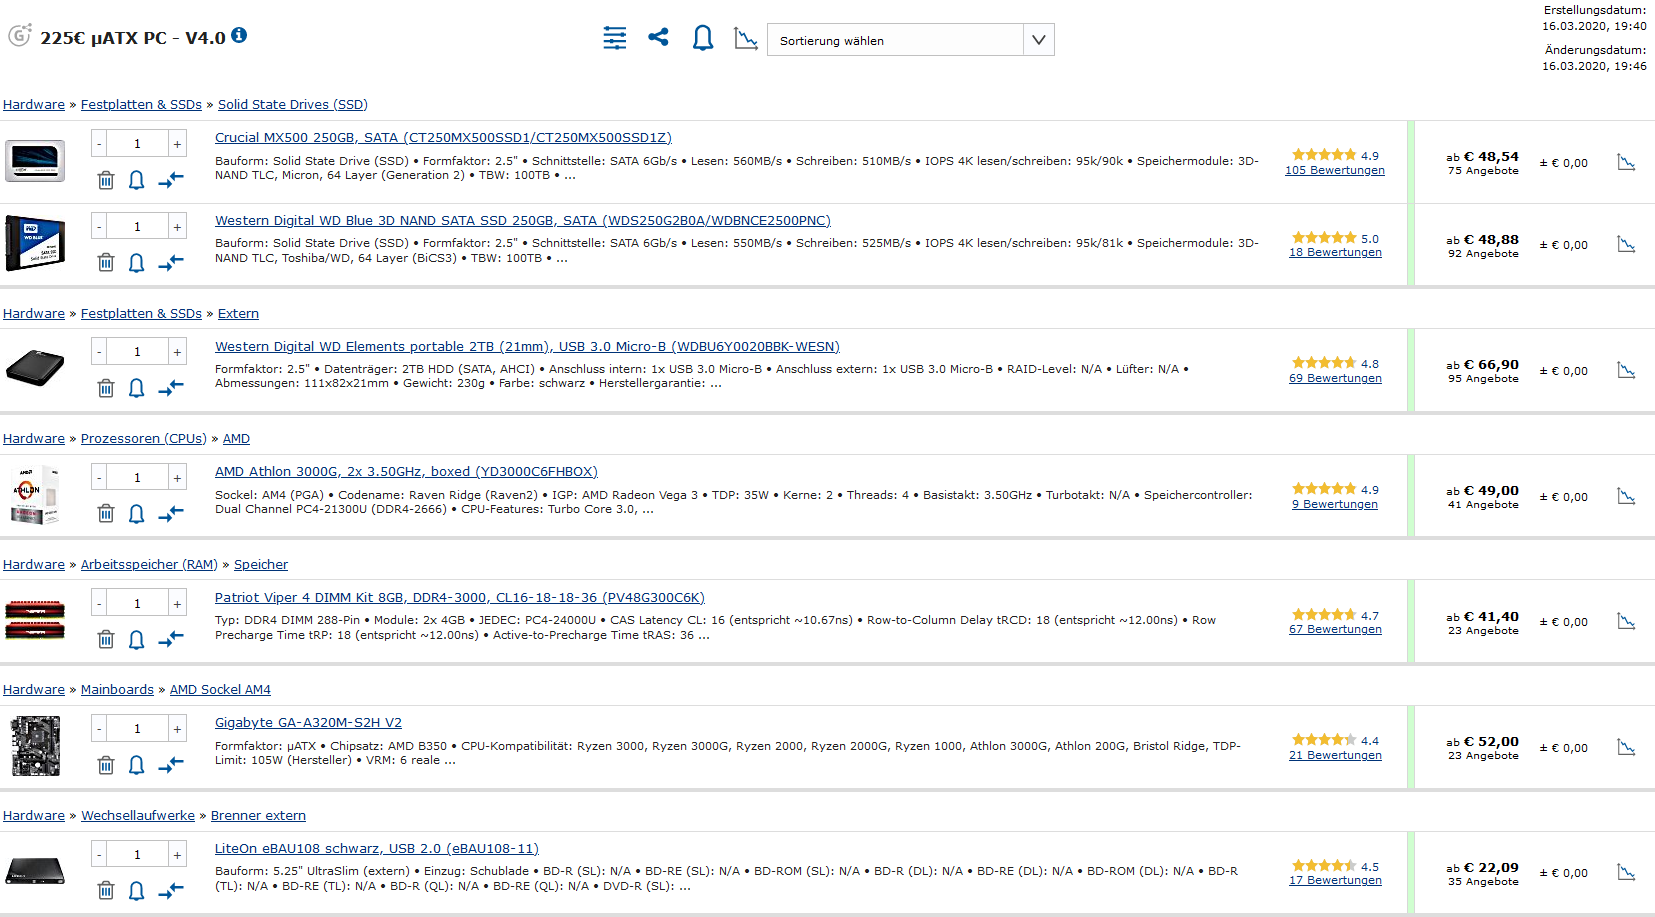The image size is (1655, 917).
Task: Open the Crucial MX500 250GB product link
Action: click(x=443, y=138)
